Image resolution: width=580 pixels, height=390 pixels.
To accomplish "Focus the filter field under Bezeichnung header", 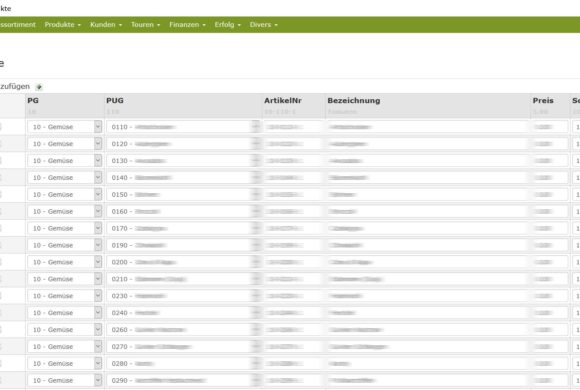I will pos(428,112).
